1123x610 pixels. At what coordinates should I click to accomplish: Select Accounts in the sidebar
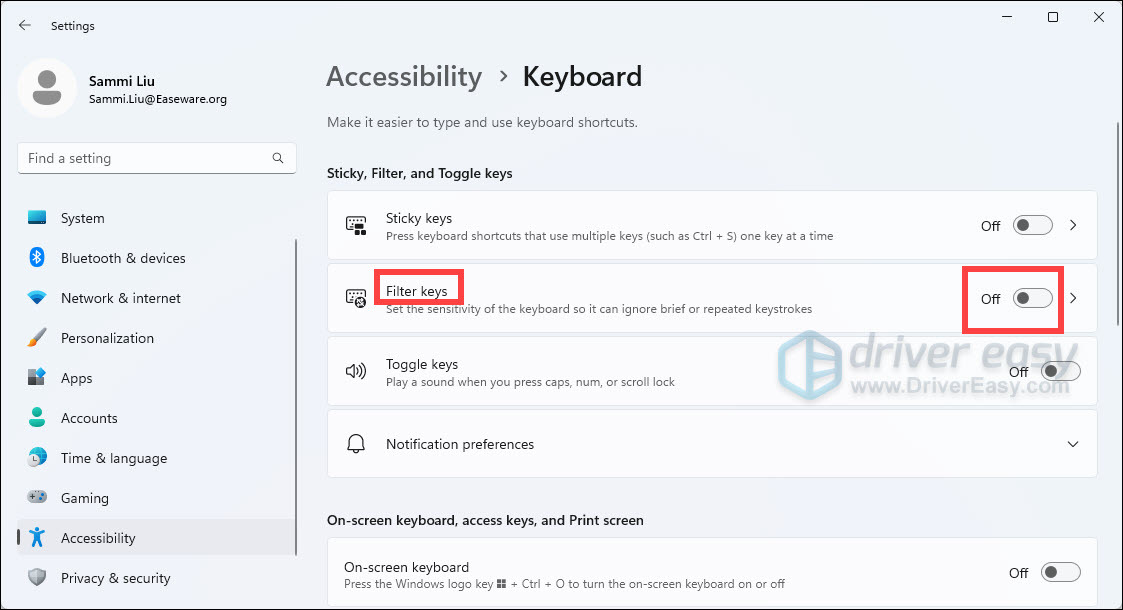pos(89,417)
